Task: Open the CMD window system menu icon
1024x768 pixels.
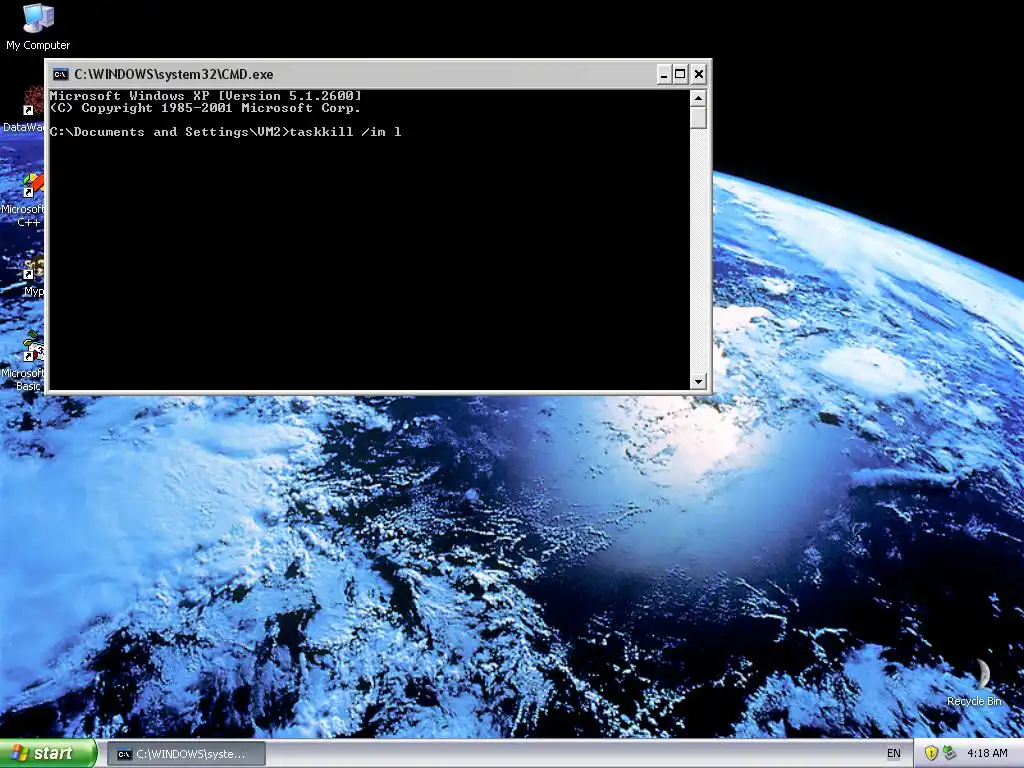Action: point(61,74)
